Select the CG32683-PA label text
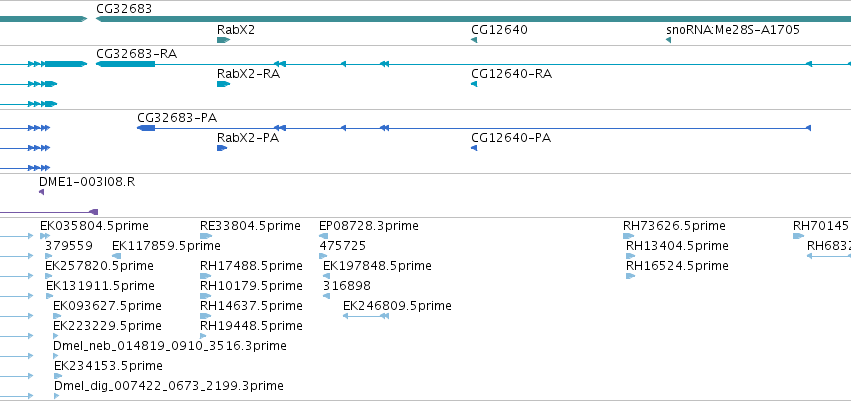This screenshot has width=851, height=401. pos(177,118)
